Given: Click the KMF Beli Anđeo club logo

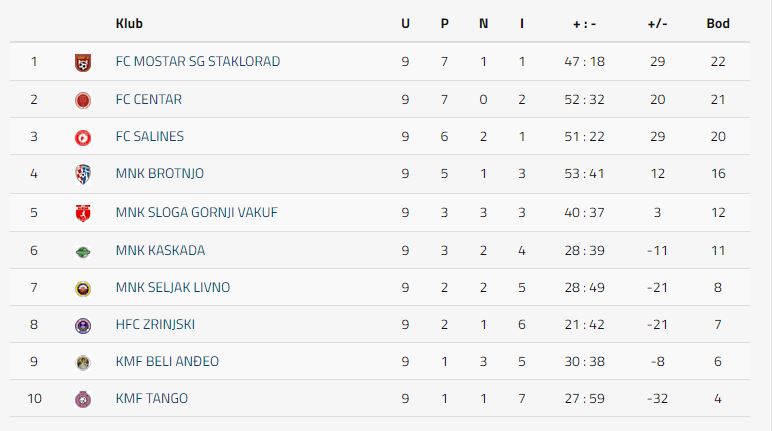Looking at the screenshot, I should click(83, 362).
